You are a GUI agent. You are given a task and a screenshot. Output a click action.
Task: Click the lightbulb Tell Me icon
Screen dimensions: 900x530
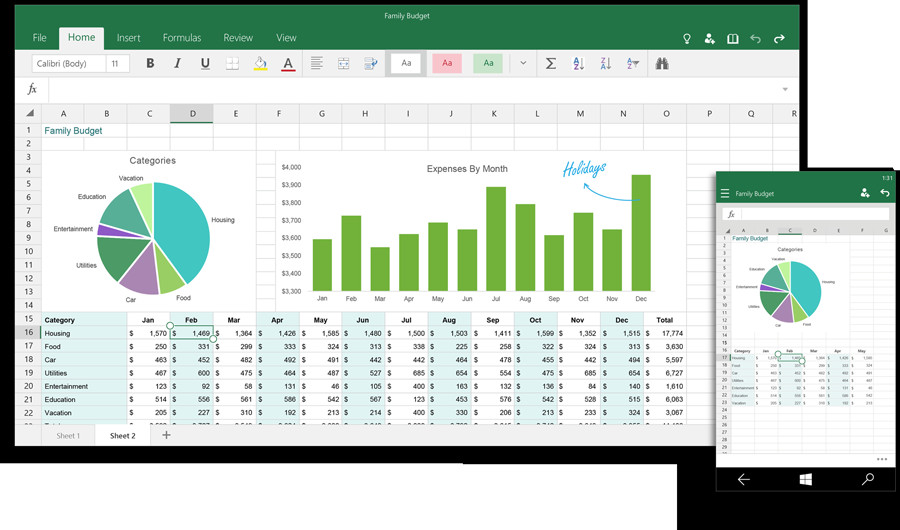point(687,38)
